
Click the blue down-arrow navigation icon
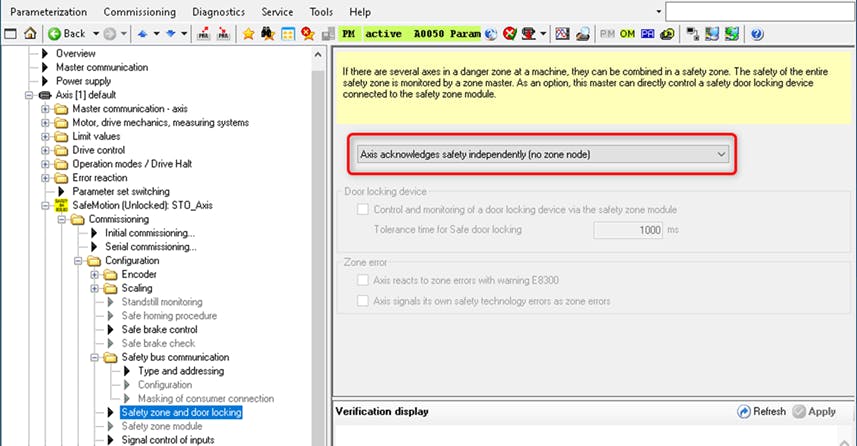click(x=171, y=34)
